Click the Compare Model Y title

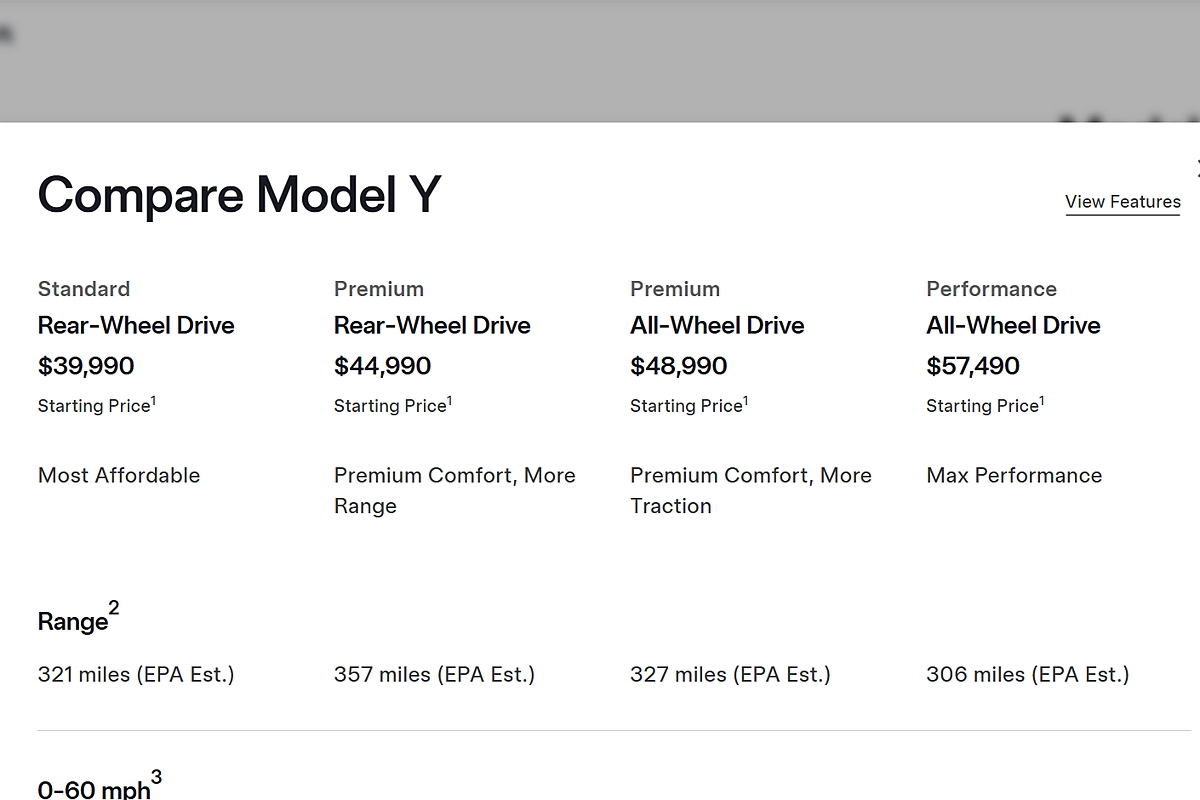point(239,194)
